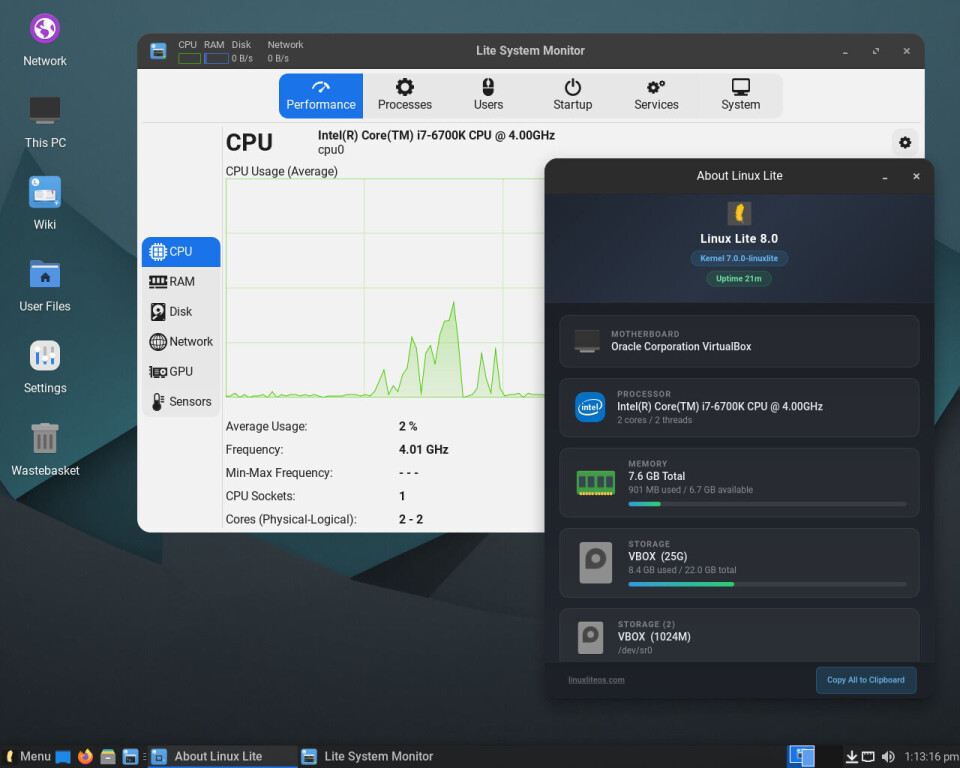
Task: Select the Oracle Corporation VirtualBox text
Action: click(x=681, y=347)
